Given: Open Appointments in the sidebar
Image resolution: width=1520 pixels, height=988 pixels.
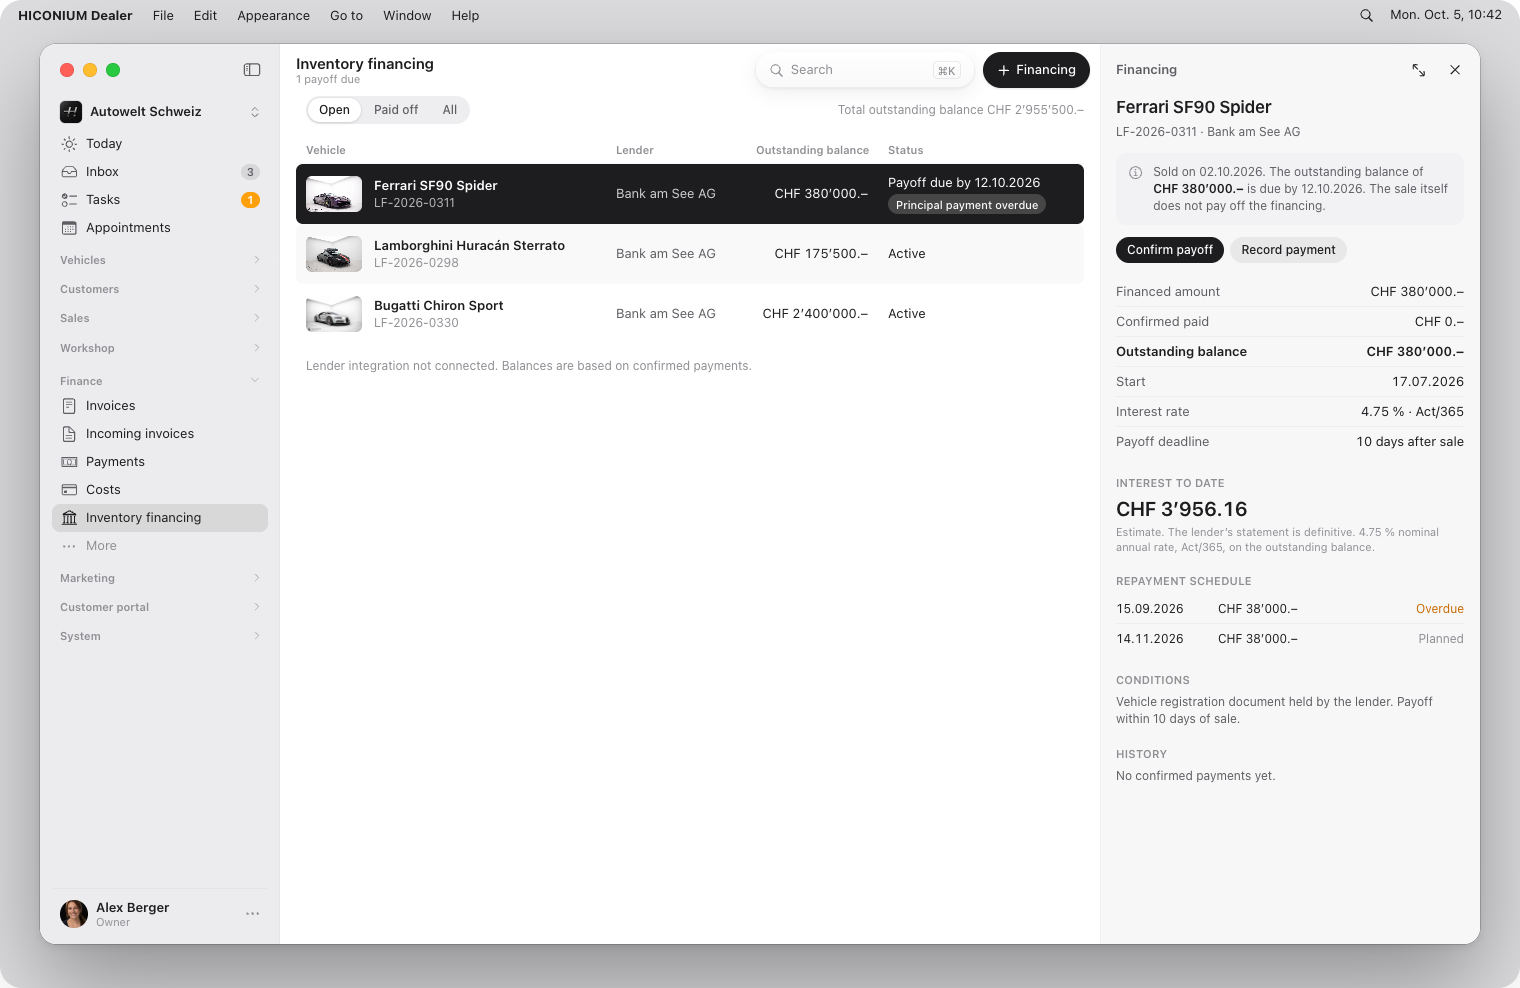Looking at the screenshot, I should click(x=160, y=228).
